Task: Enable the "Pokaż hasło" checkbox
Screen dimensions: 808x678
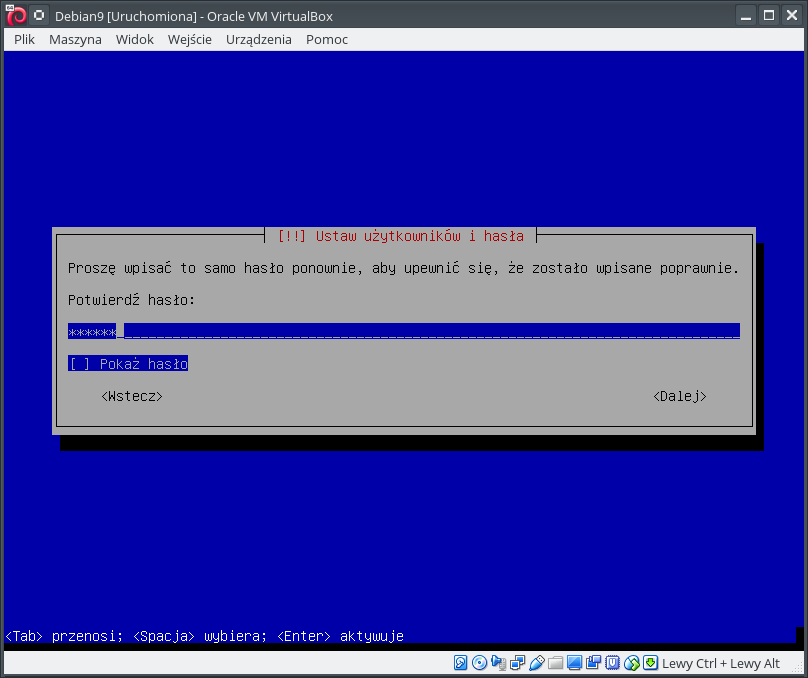Action: (x=79, y=364)
